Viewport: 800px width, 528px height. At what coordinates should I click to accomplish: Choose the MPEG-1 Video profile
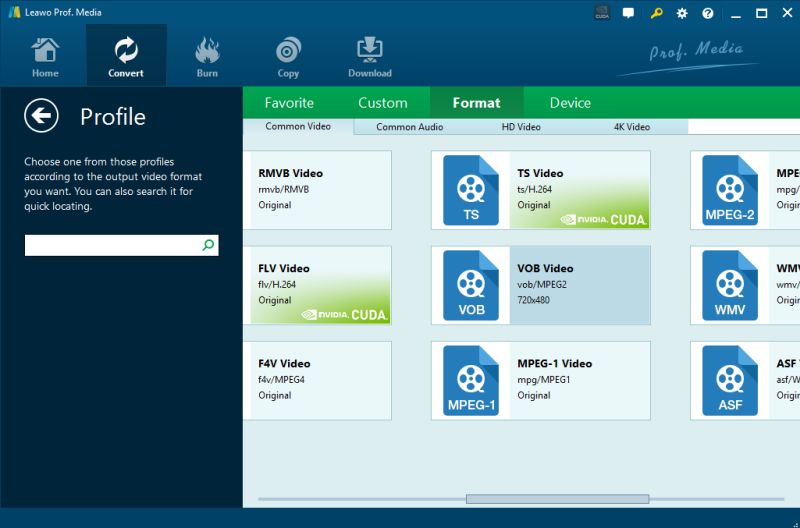click(540, 380)
